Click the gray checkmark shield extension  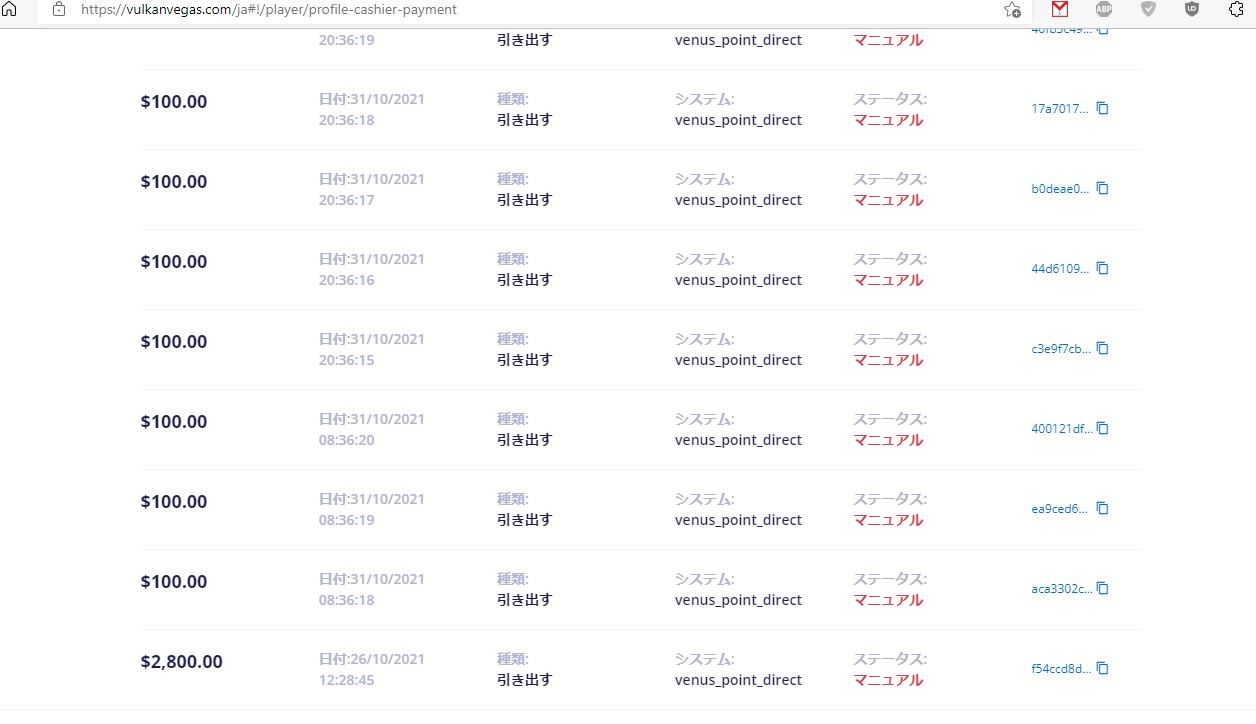click(1148, 9)
